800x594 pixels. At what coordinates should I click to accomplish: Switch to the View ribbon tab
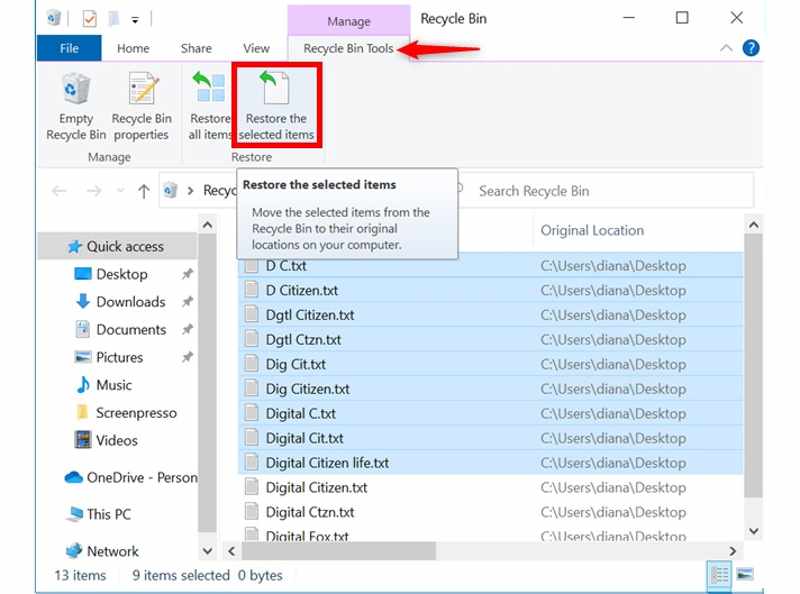pyautogui.click(x=256, y=48)
